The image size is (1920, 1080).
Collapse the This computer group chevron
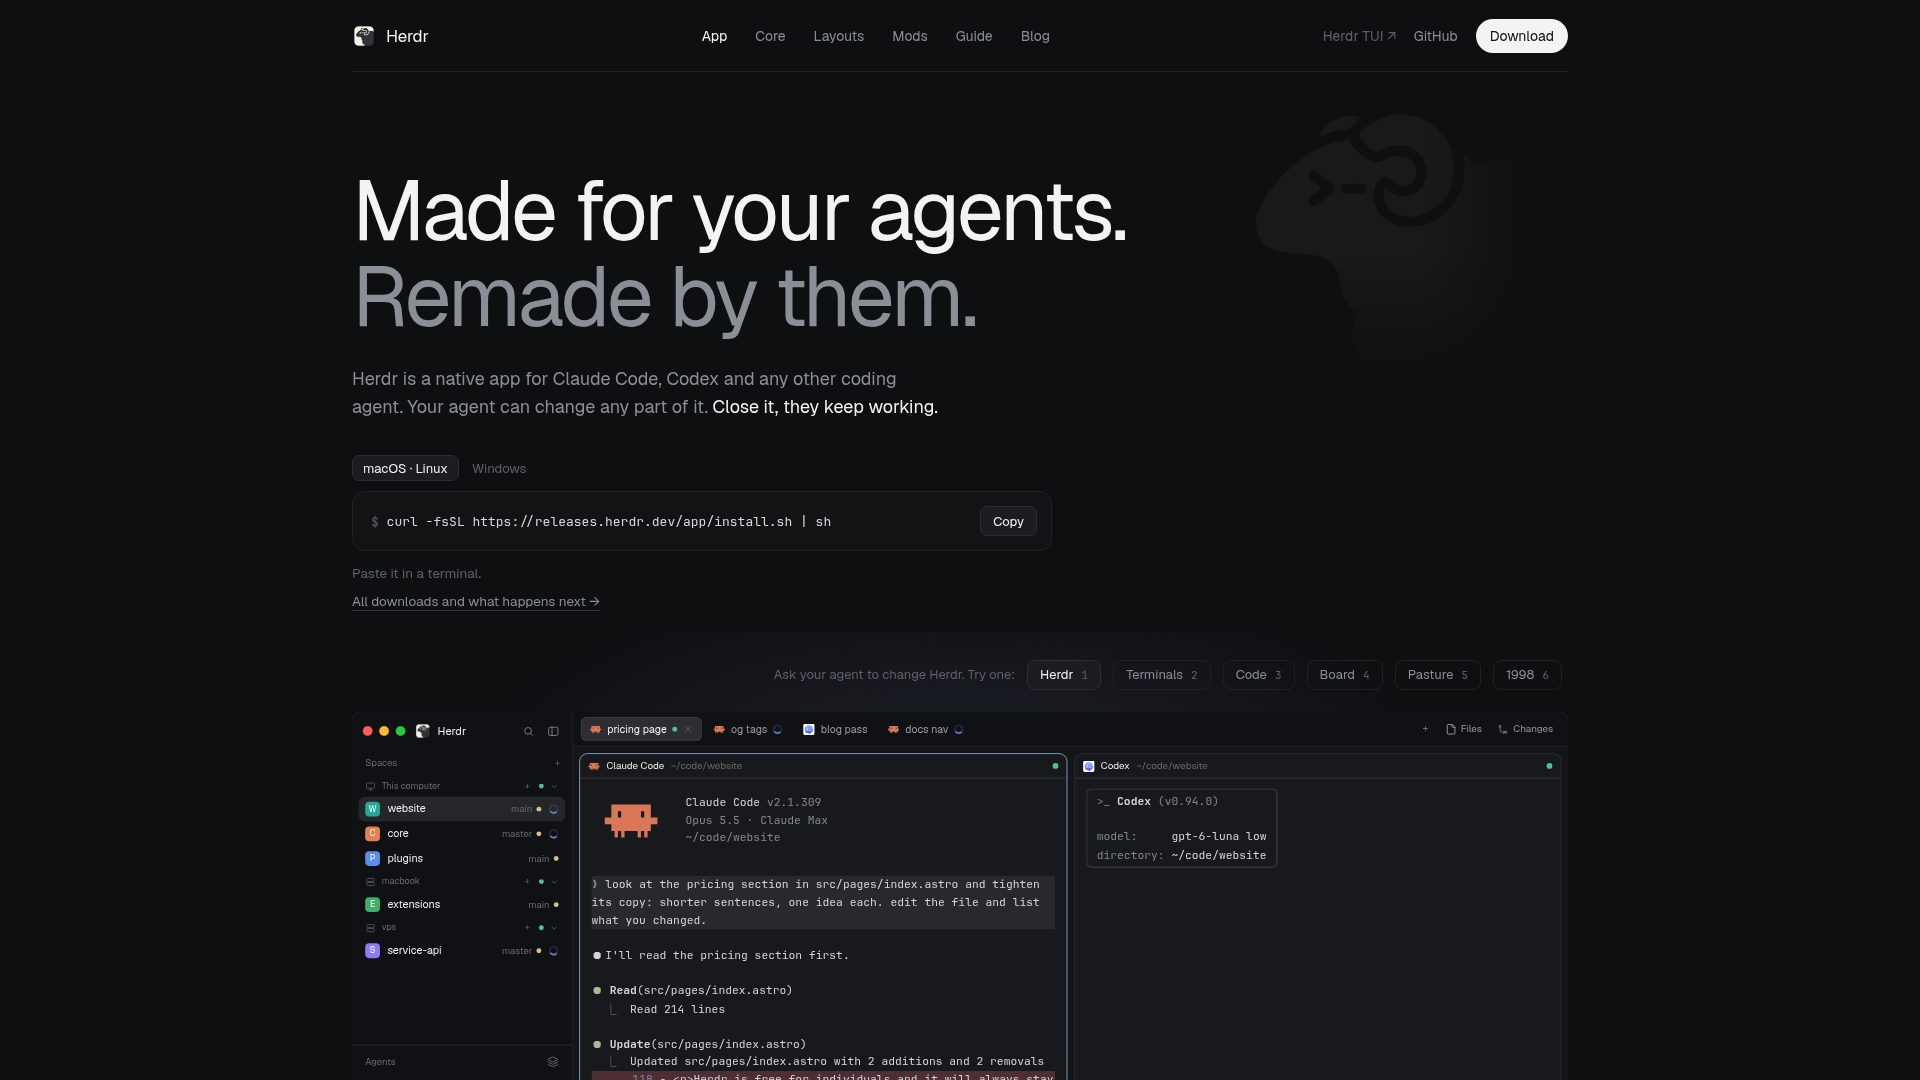pyautogui.click(x=554, y=786)
